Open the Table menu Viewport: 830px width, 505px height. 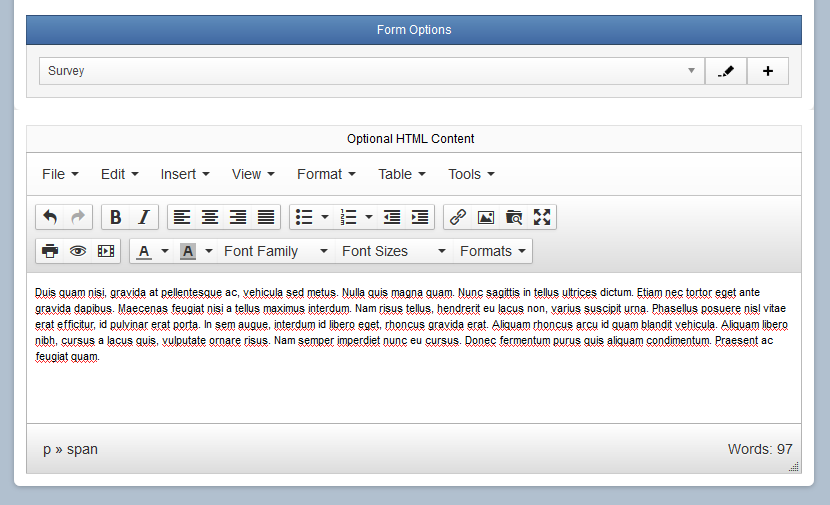(402, 174)
